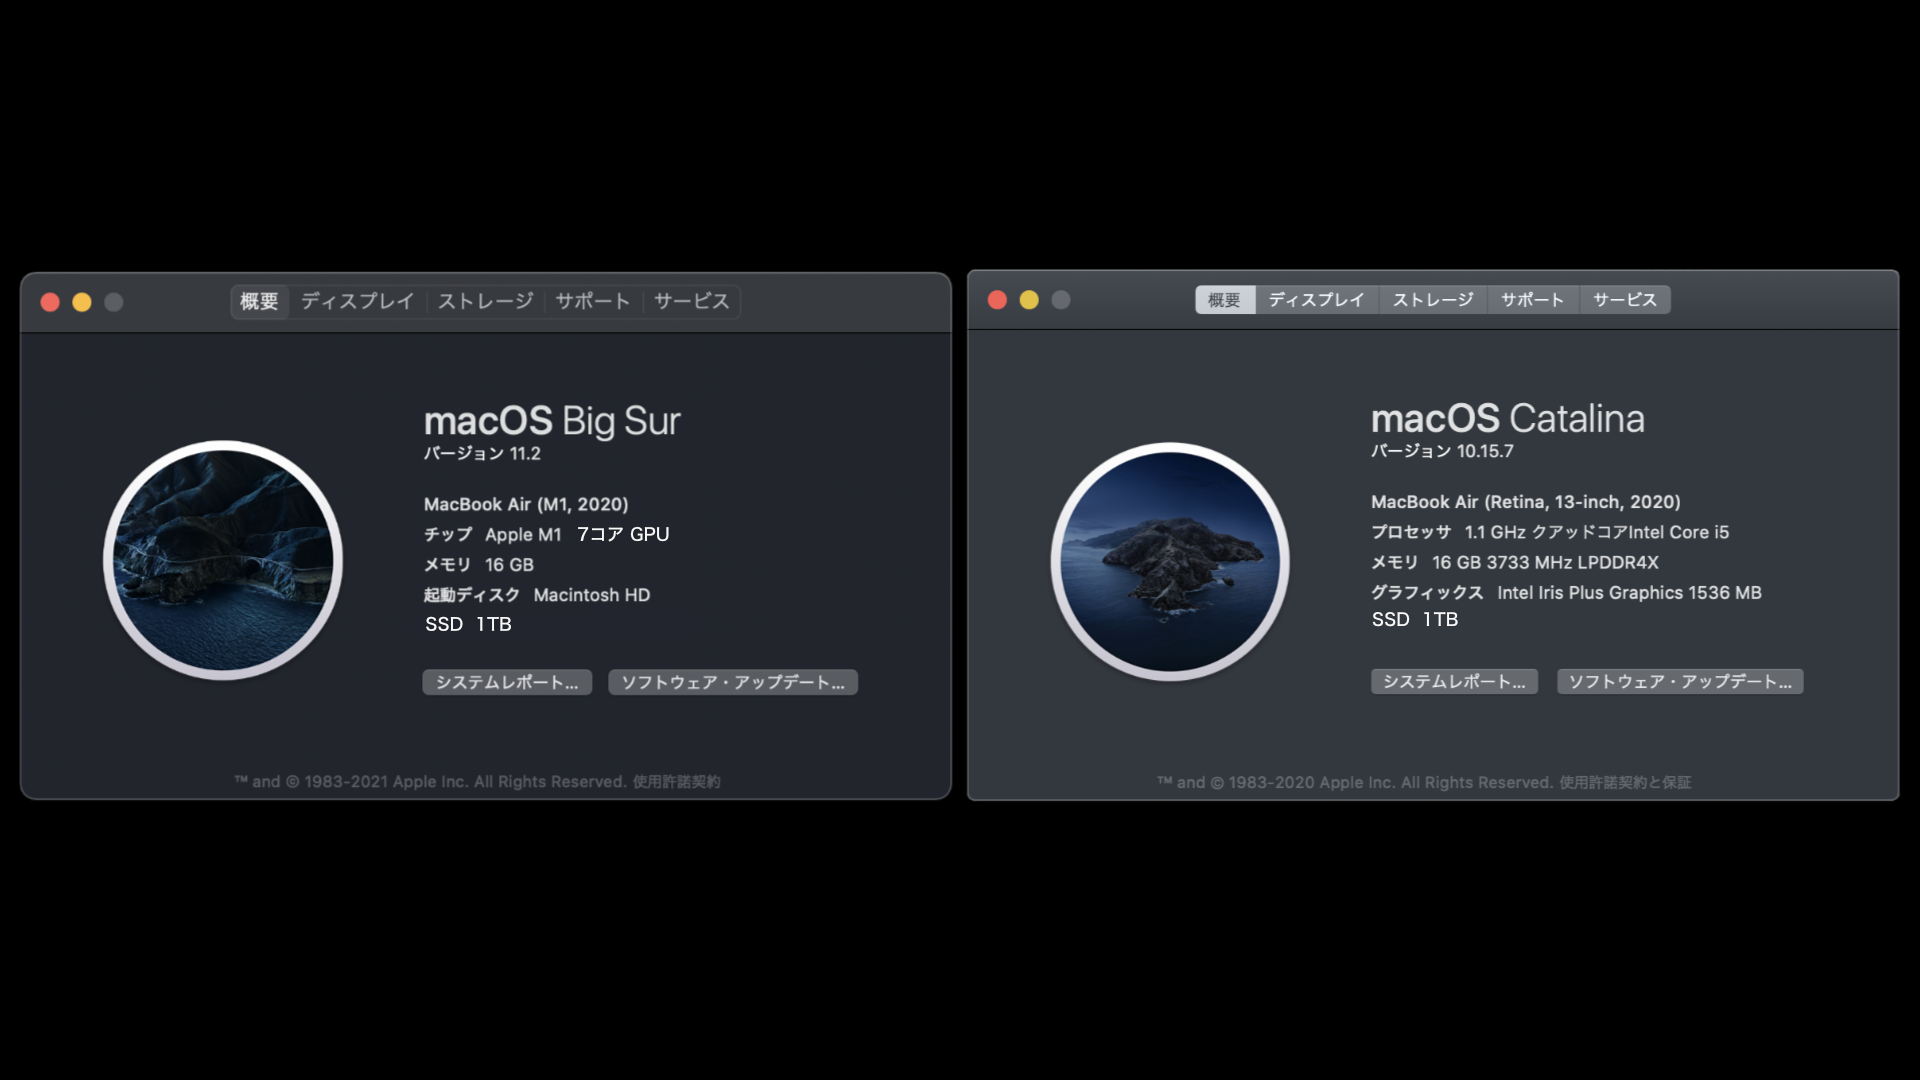The width and height of the screenshot is (1920, 1080).
Task: Open サポート tab in Big Sur window
Action: click(593, 301)
